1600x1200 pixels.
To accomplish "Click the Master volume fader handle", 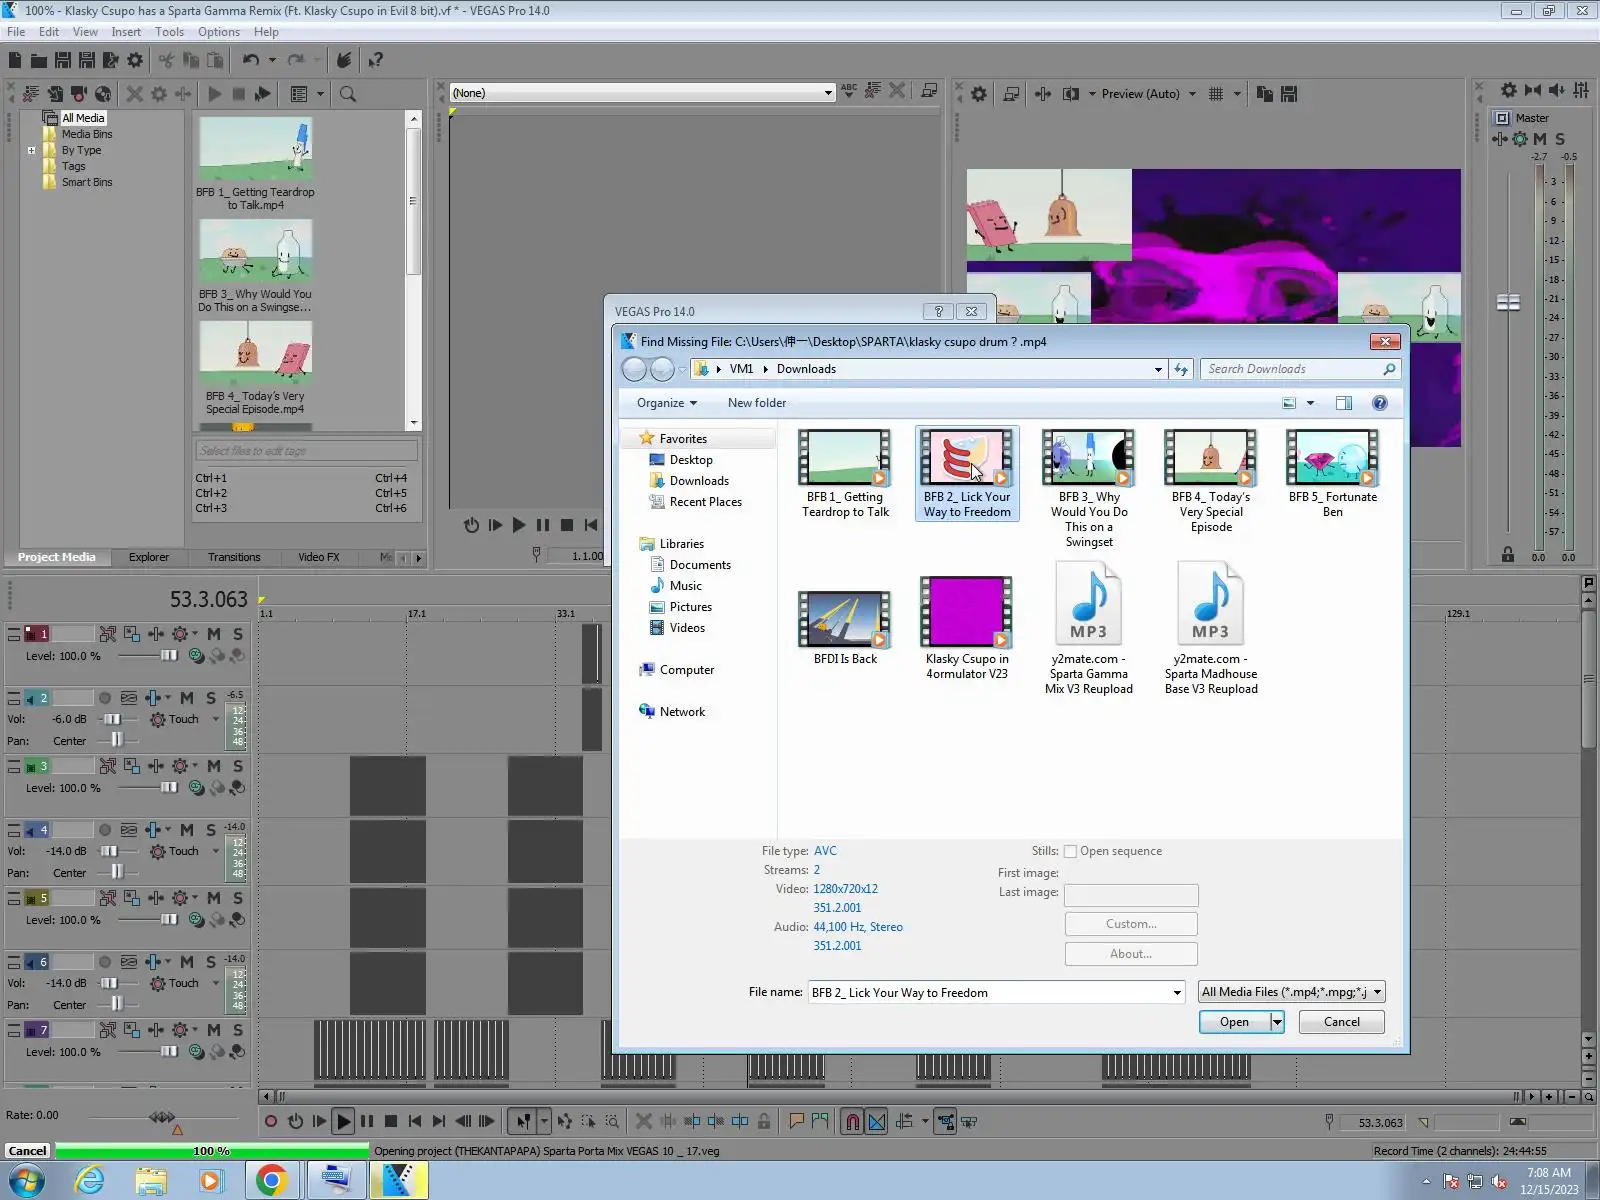I will tap(1508, 302).
